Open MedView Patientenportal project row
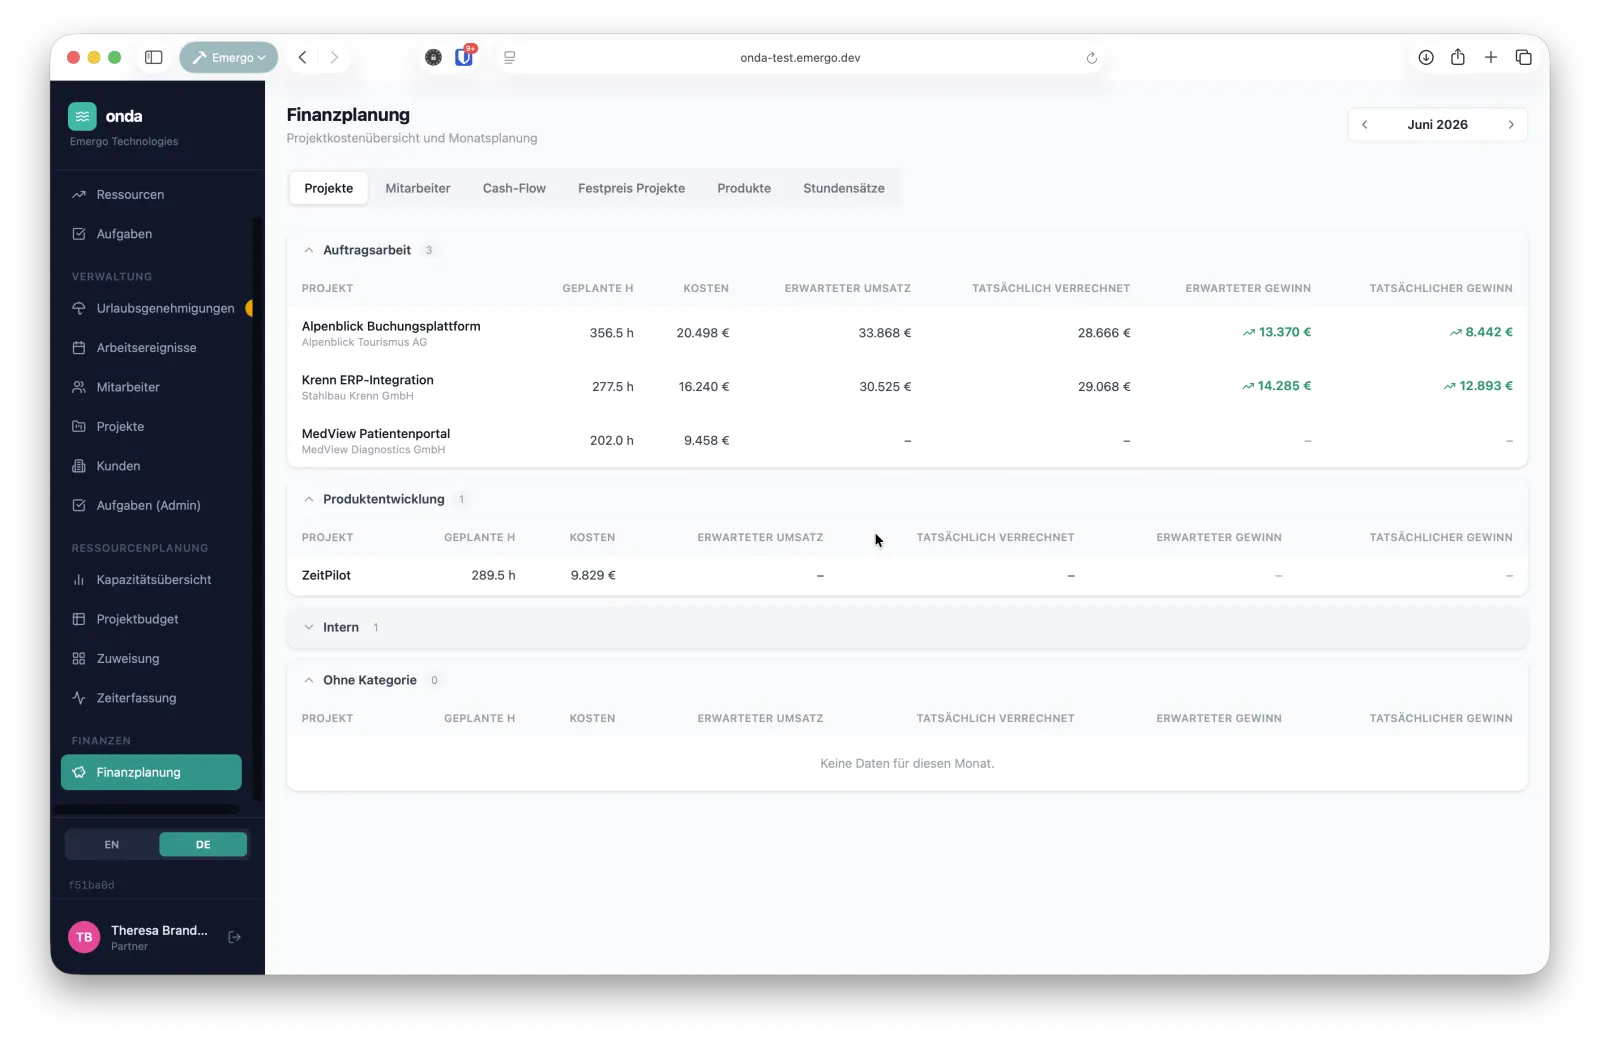 tap(907, 441)
